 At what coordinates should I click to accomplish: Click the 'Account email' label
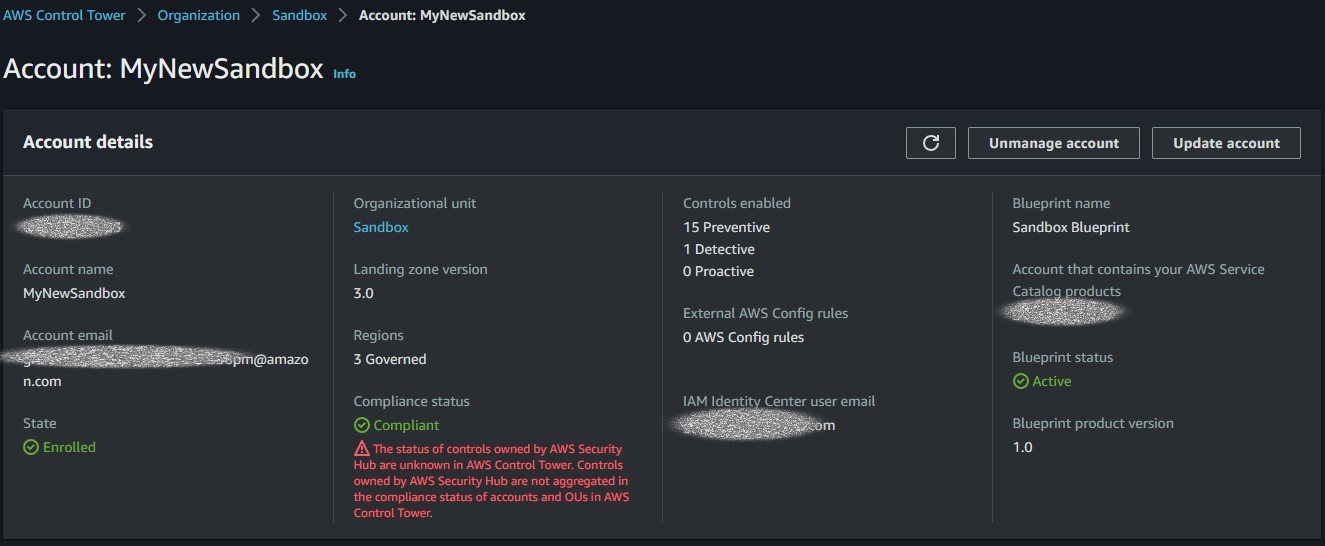pos(68,335)
